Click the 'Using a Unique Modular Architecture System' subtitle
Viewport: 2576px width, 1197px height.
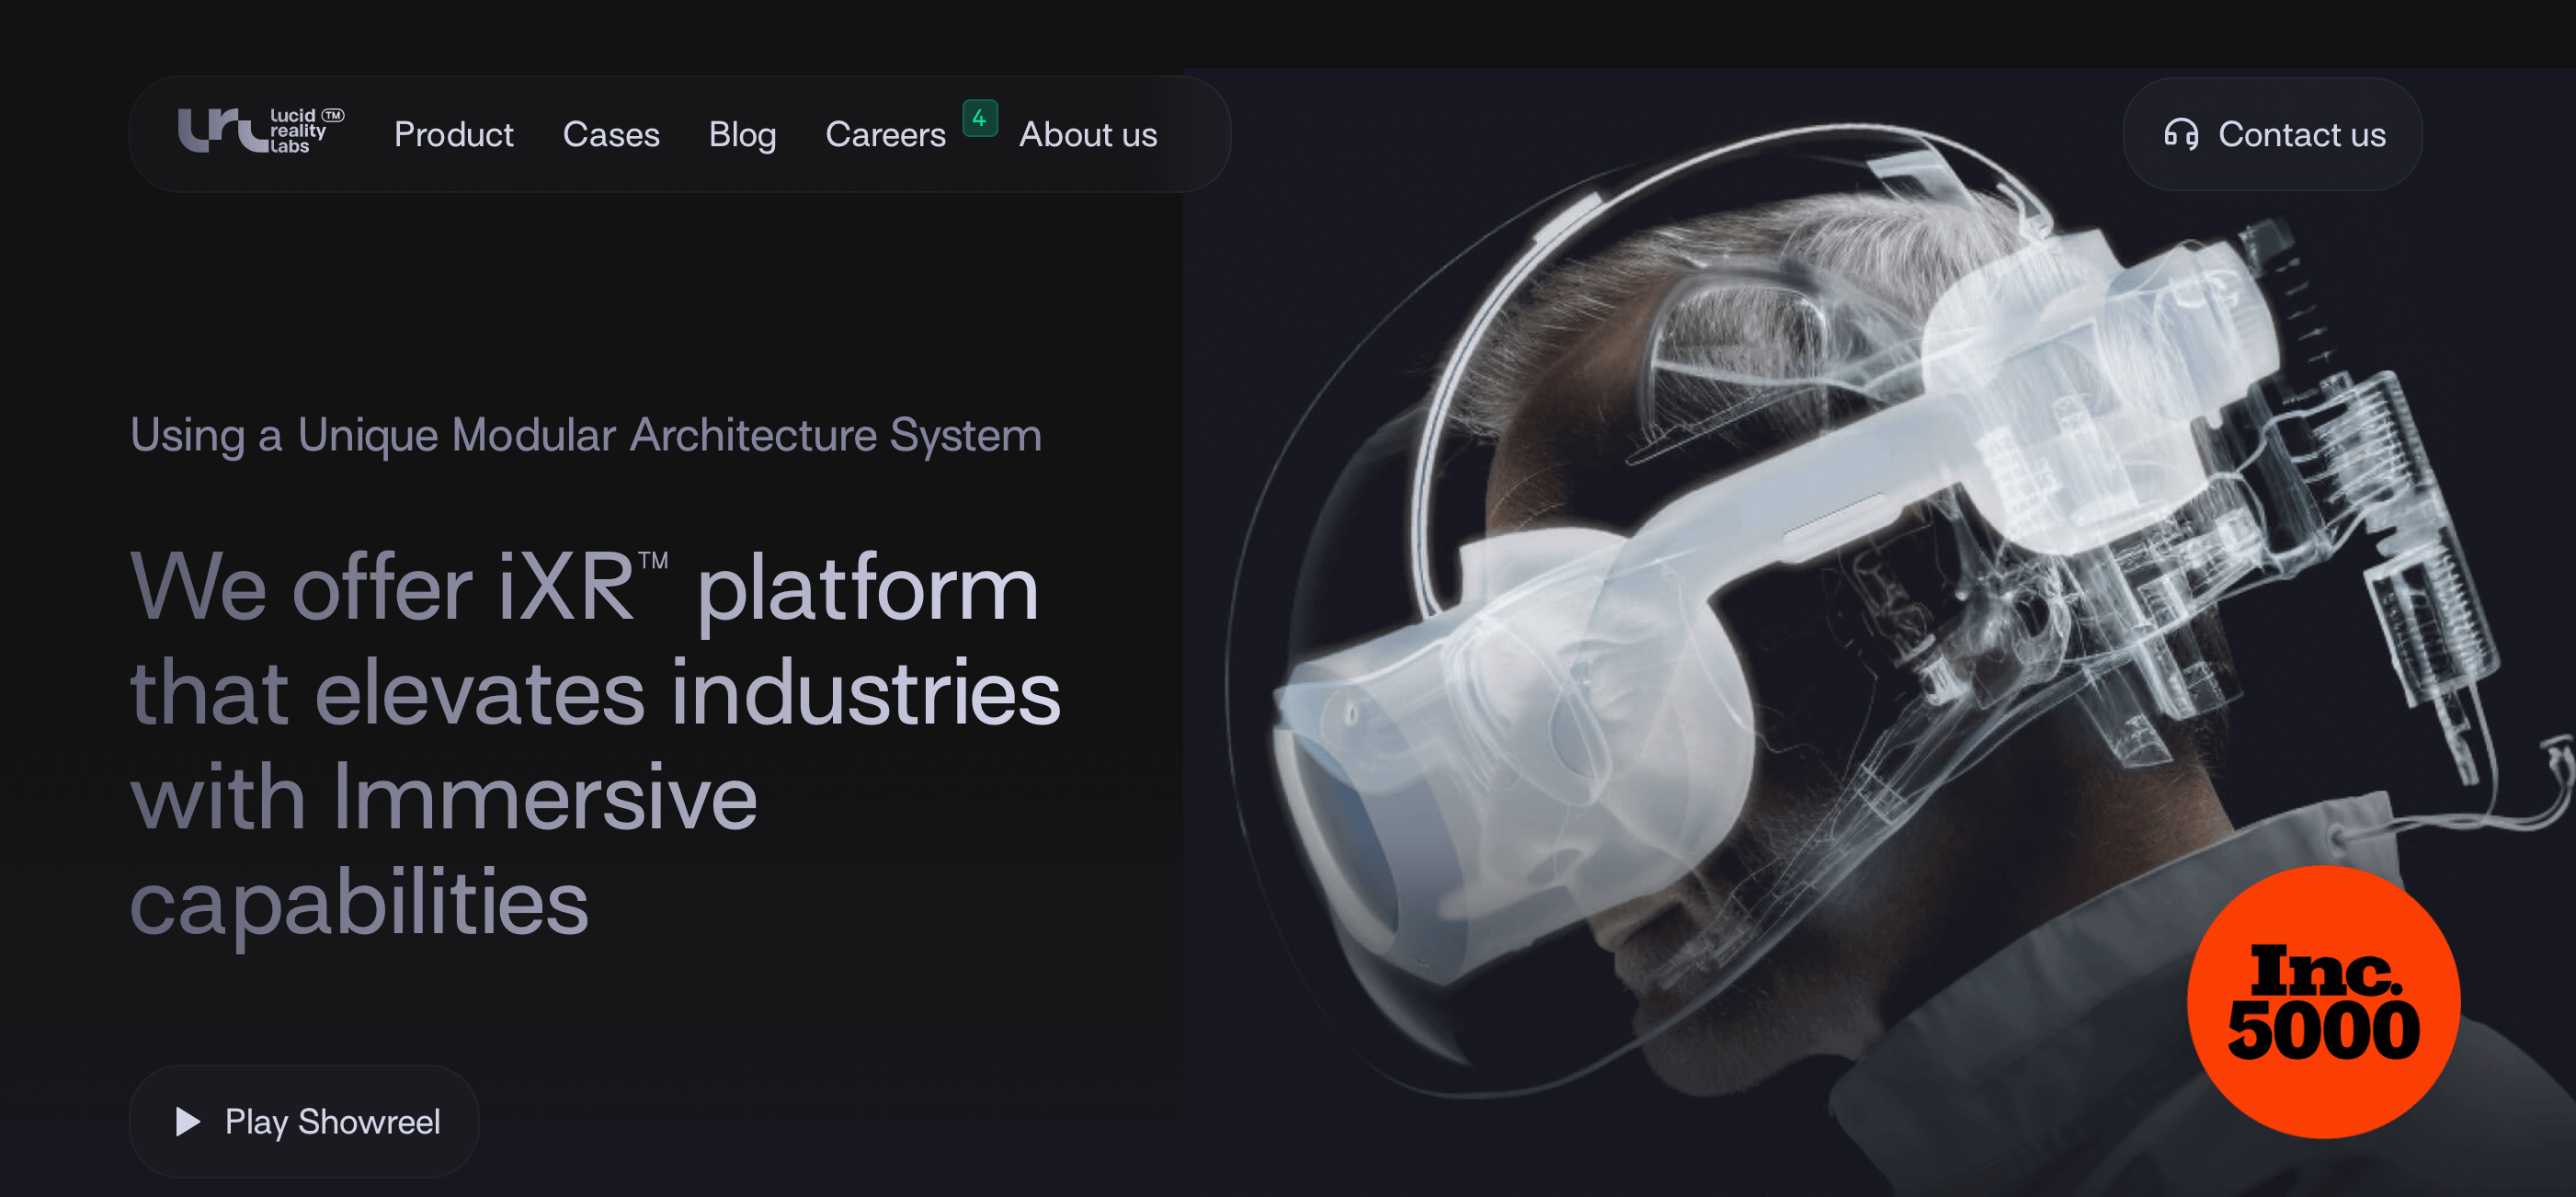(586, 435)
